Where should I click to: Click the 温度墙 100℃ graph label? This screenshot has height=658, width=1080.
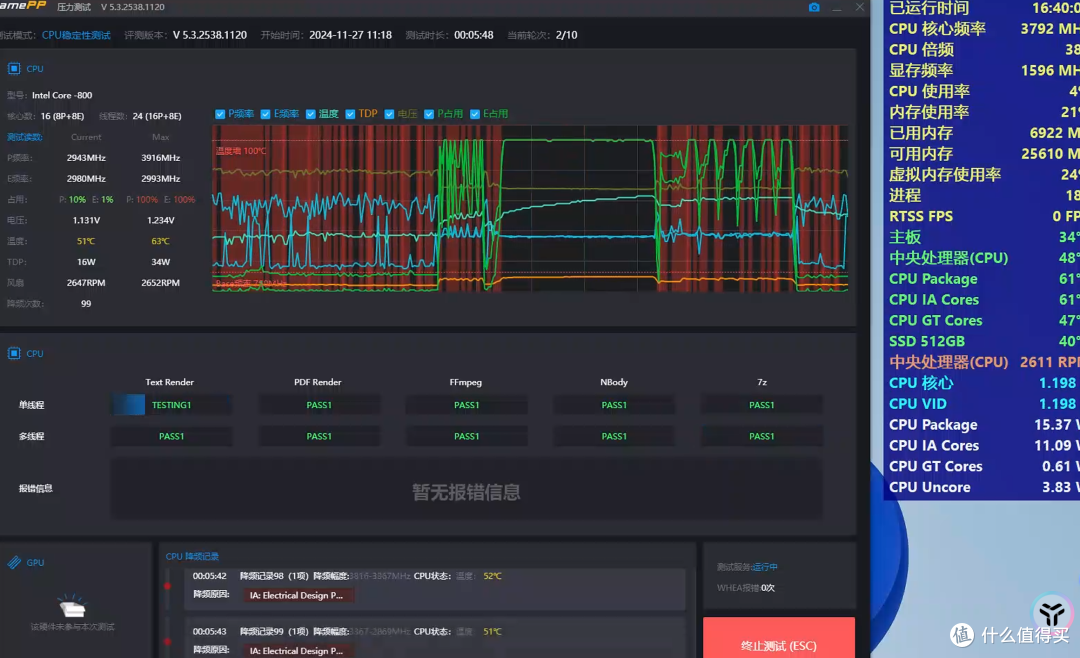pos(241,151)
